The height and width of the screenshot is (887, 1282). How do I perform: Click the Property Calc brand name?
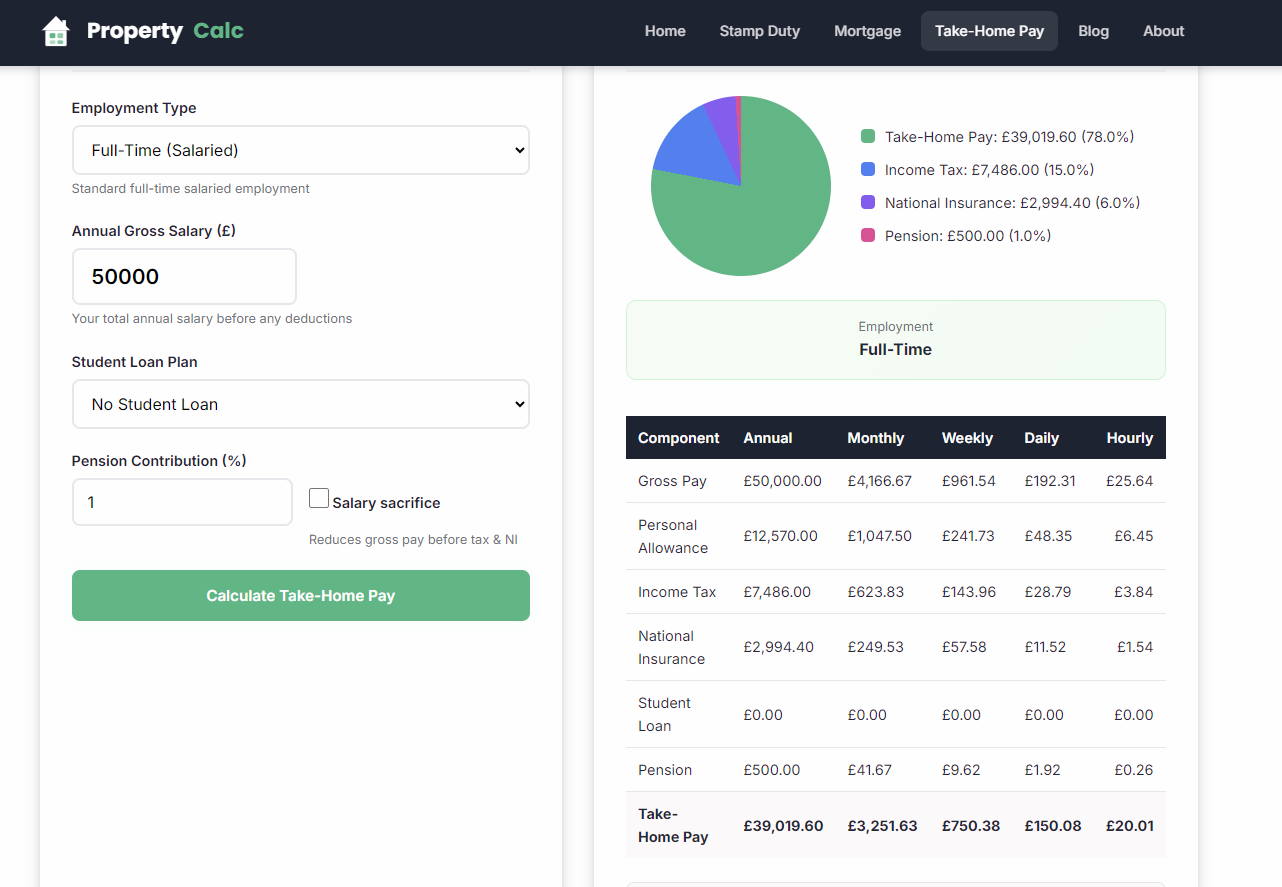click(x=165, y=31)
